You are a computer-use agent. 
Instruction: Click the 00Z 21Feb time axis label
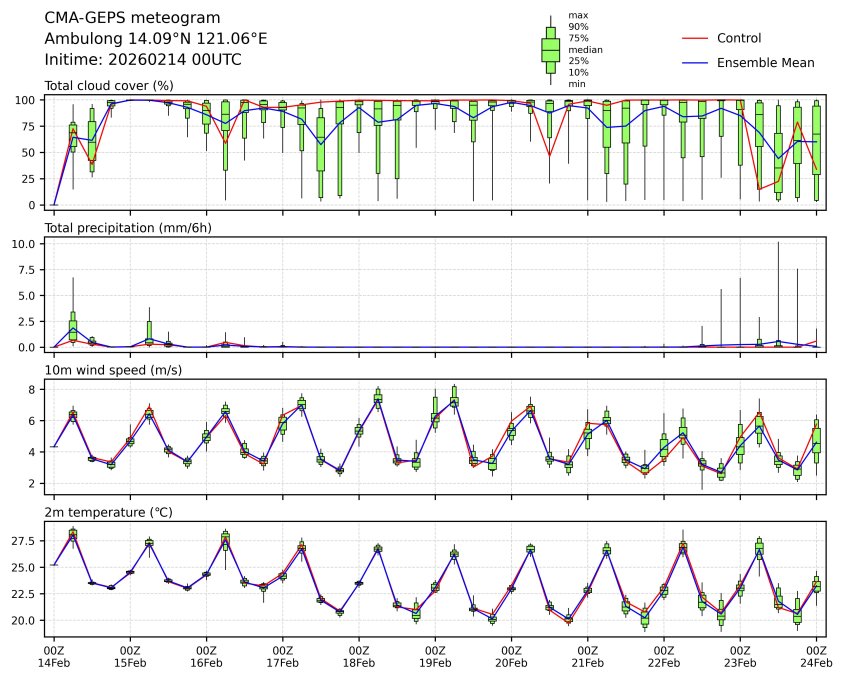pos(587,656)
